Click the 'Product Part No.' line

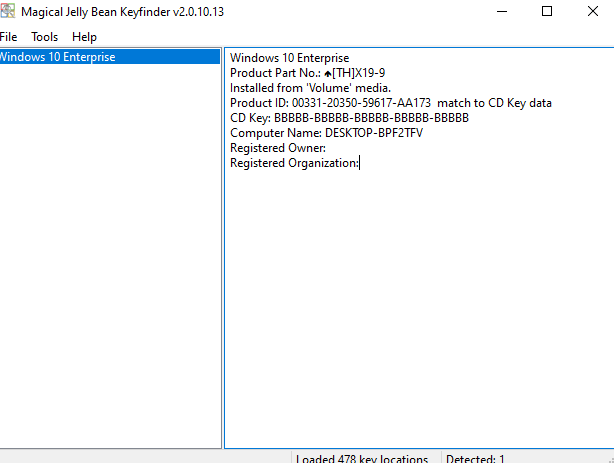pos(307,73)
